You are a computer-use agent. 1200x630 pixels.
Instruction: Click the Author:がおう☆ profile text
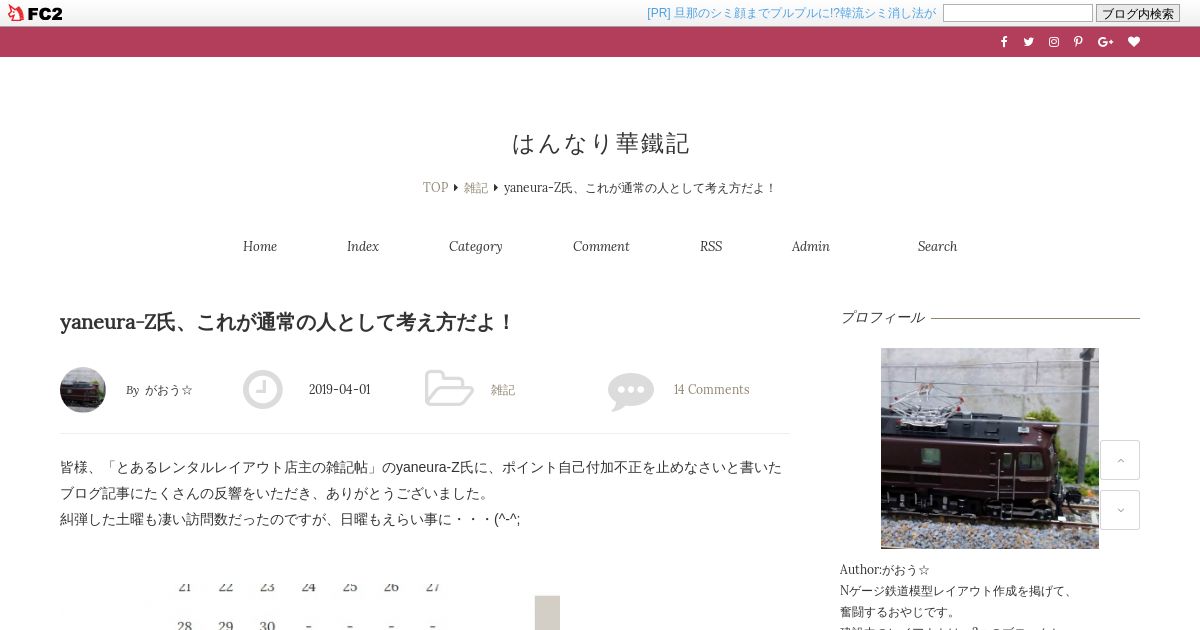coord(885,570)
